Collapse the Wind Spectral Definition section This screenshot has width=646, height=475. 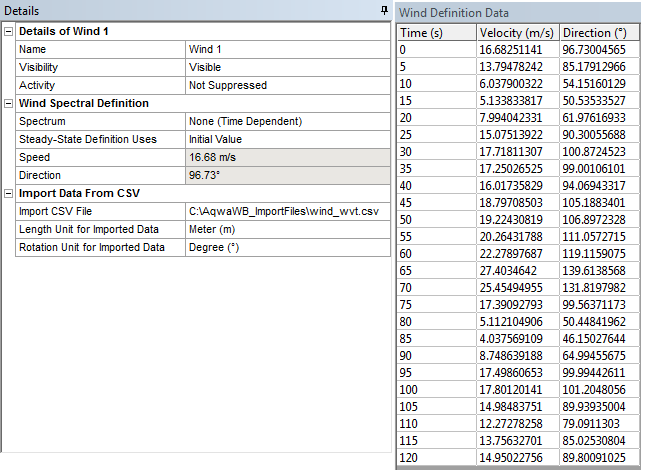tap(9, 103)
